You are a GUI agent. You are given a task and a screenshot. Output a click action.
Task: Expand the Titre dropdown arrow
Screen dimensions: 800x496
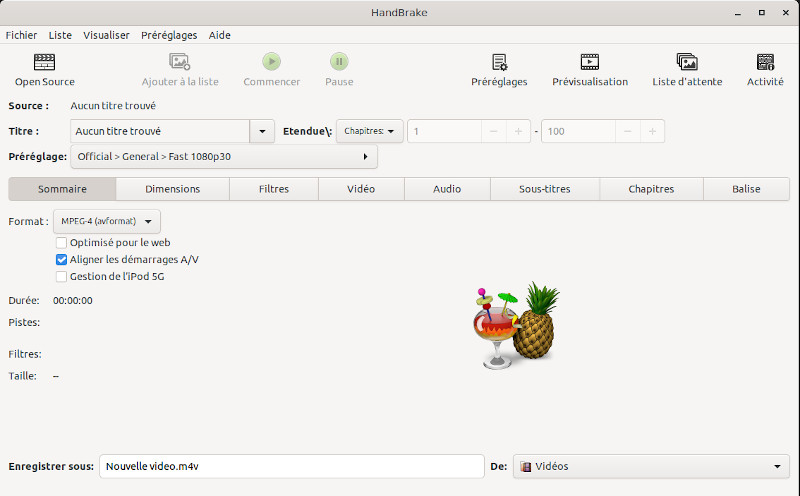tap(262, 131)
